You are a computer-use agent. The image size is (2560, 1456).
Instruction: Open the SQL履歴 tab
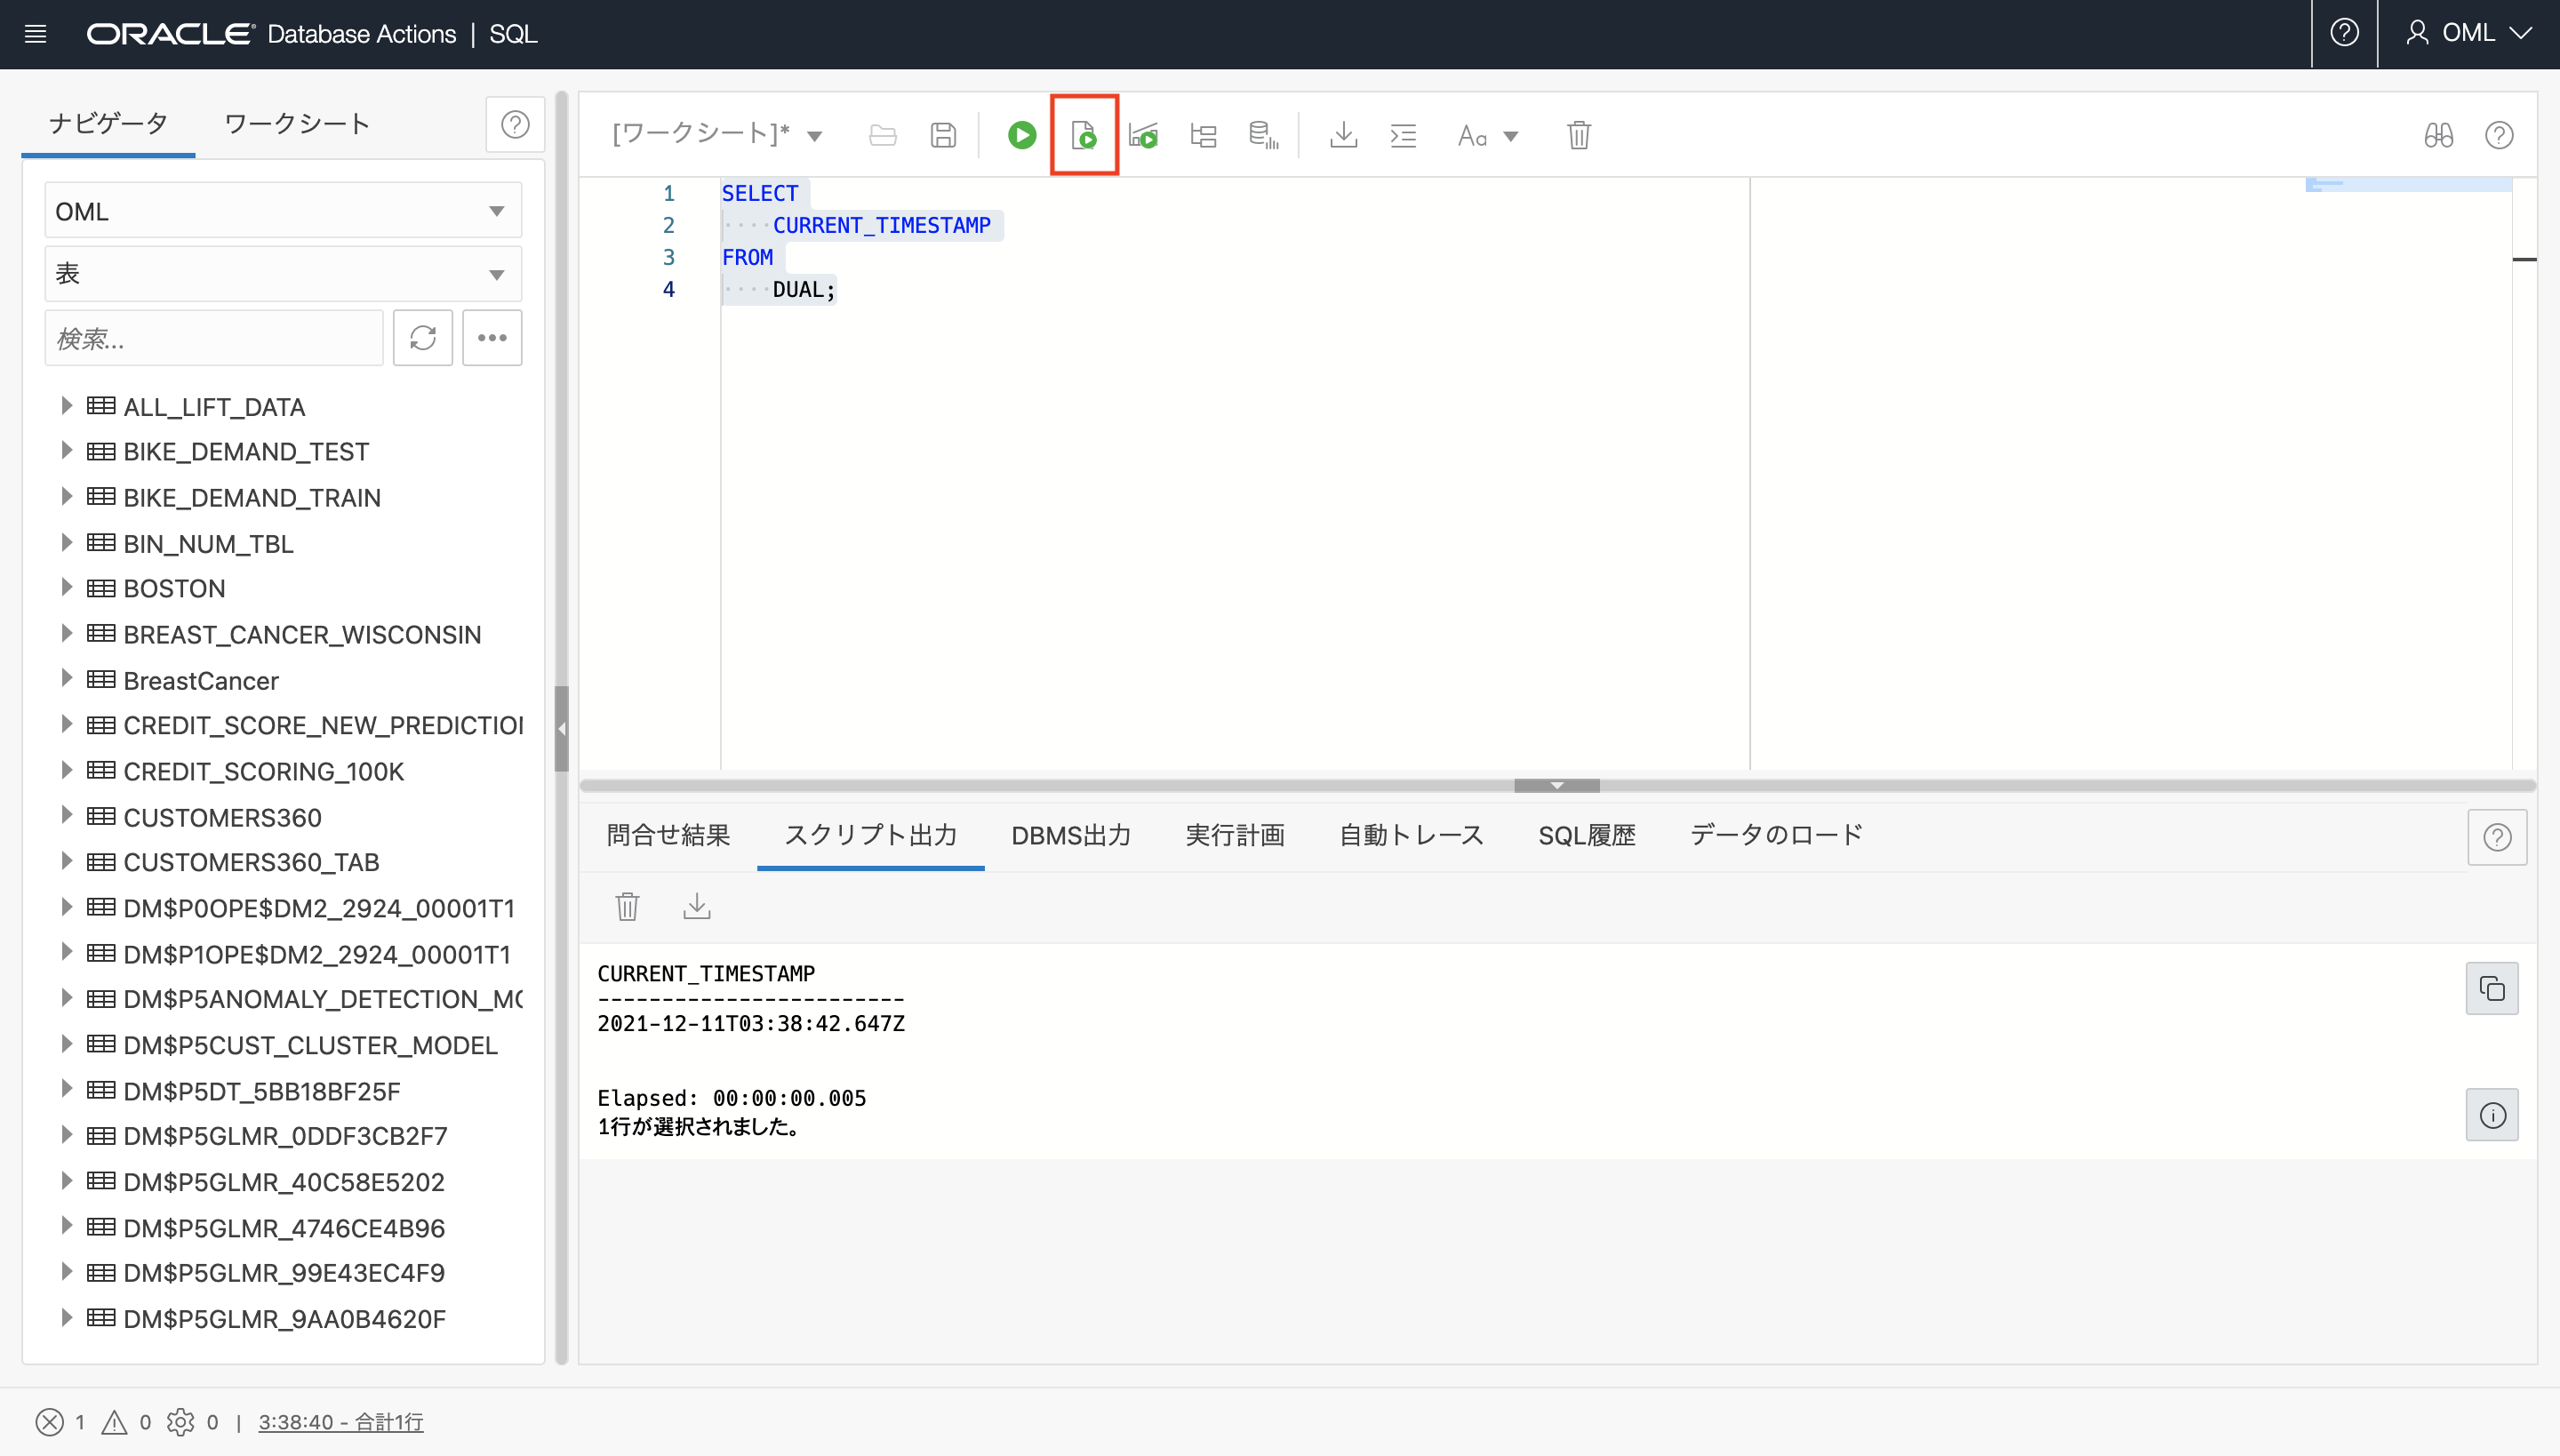tap(1586, 835)
